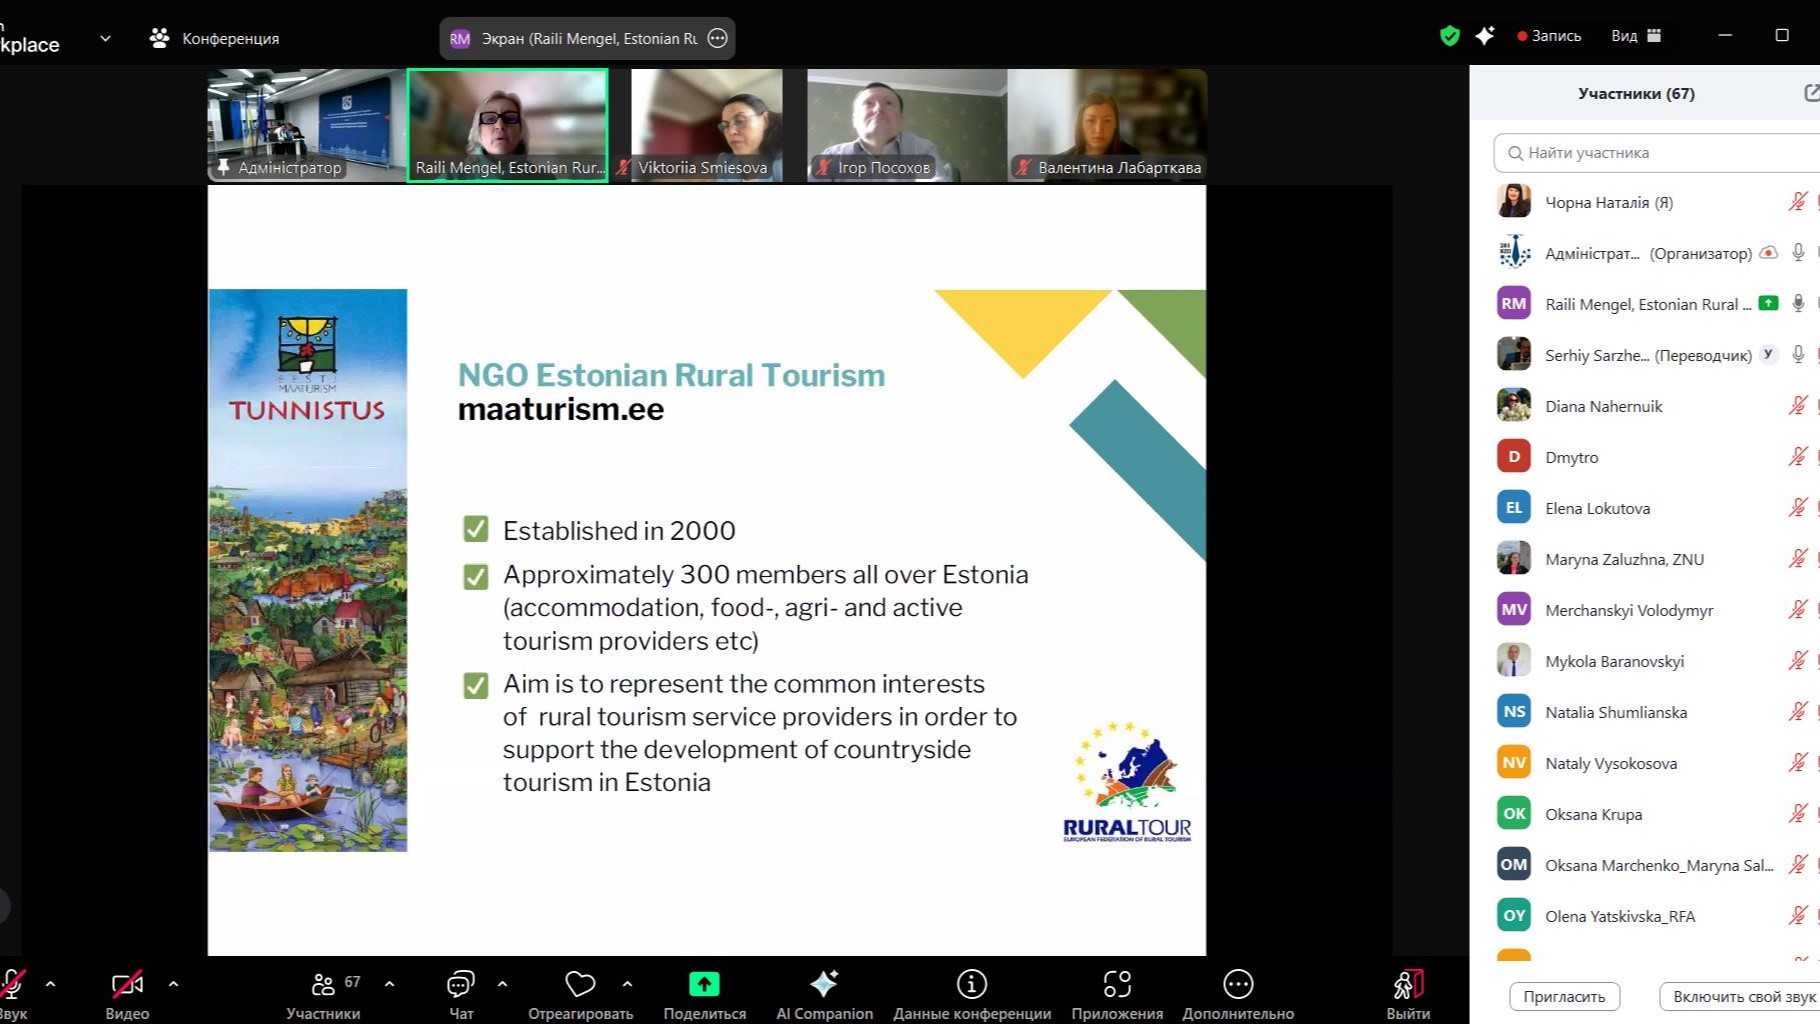The height and width of the screenshot is (1024, 1820).
Task: Toggle the participants panel button
Action: coord(323,985)
